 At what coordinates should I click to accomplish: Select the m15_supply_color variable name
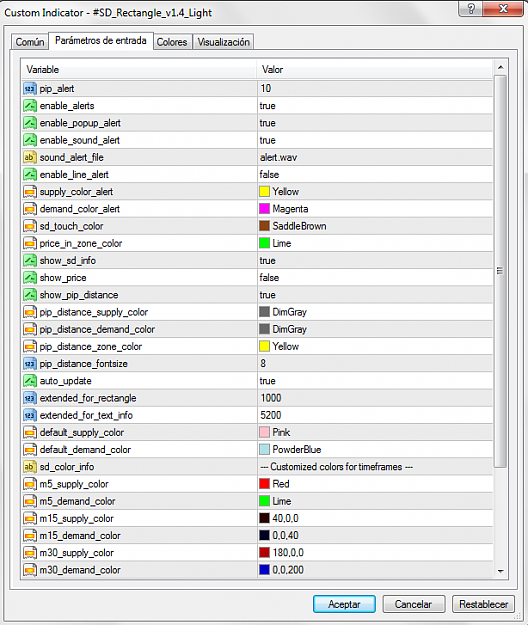[77, 519]
